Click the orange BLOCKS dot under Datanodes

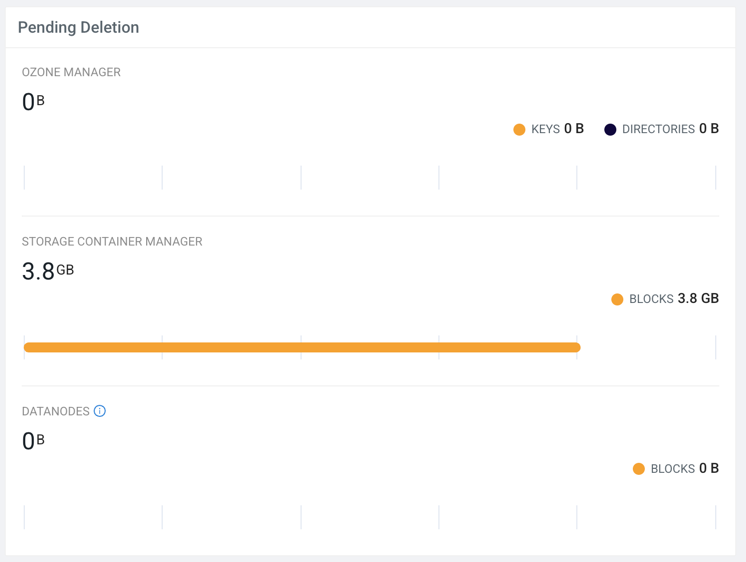[639, 469]
